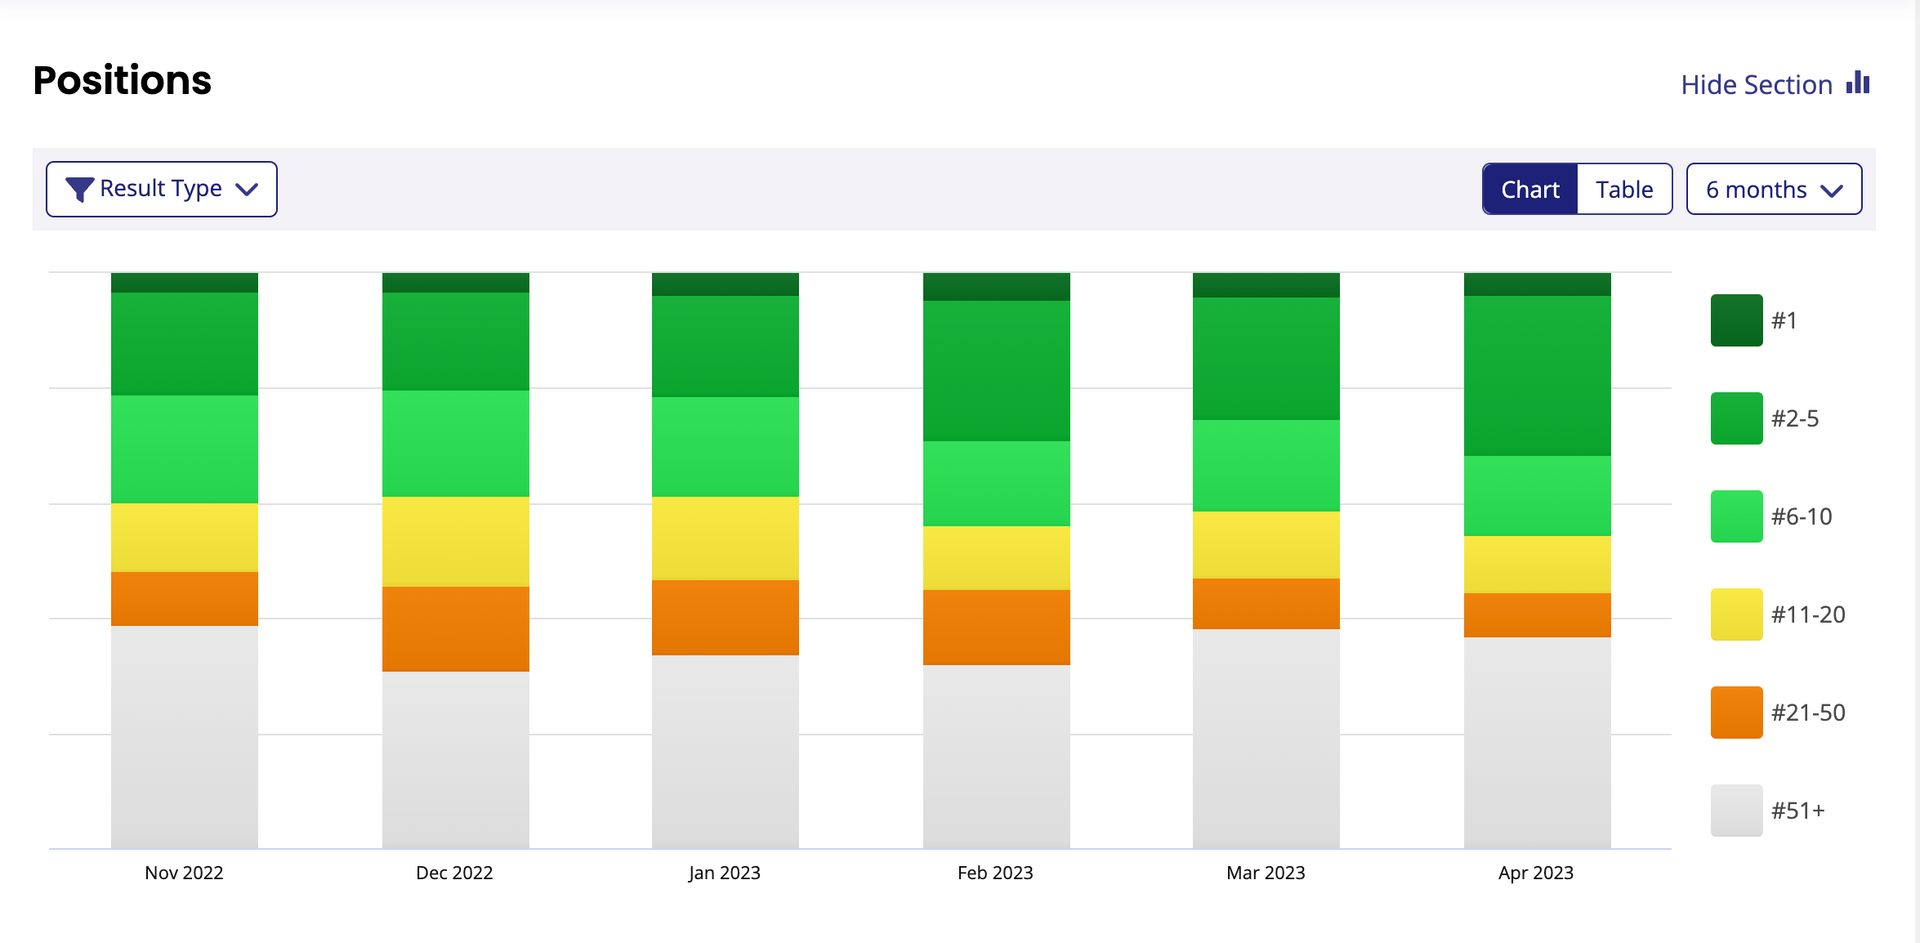Screen dimensions: 1920x943
Task: Click the dark green #1 segment in Mar 2023 bar
Action: click(1266, 285)
